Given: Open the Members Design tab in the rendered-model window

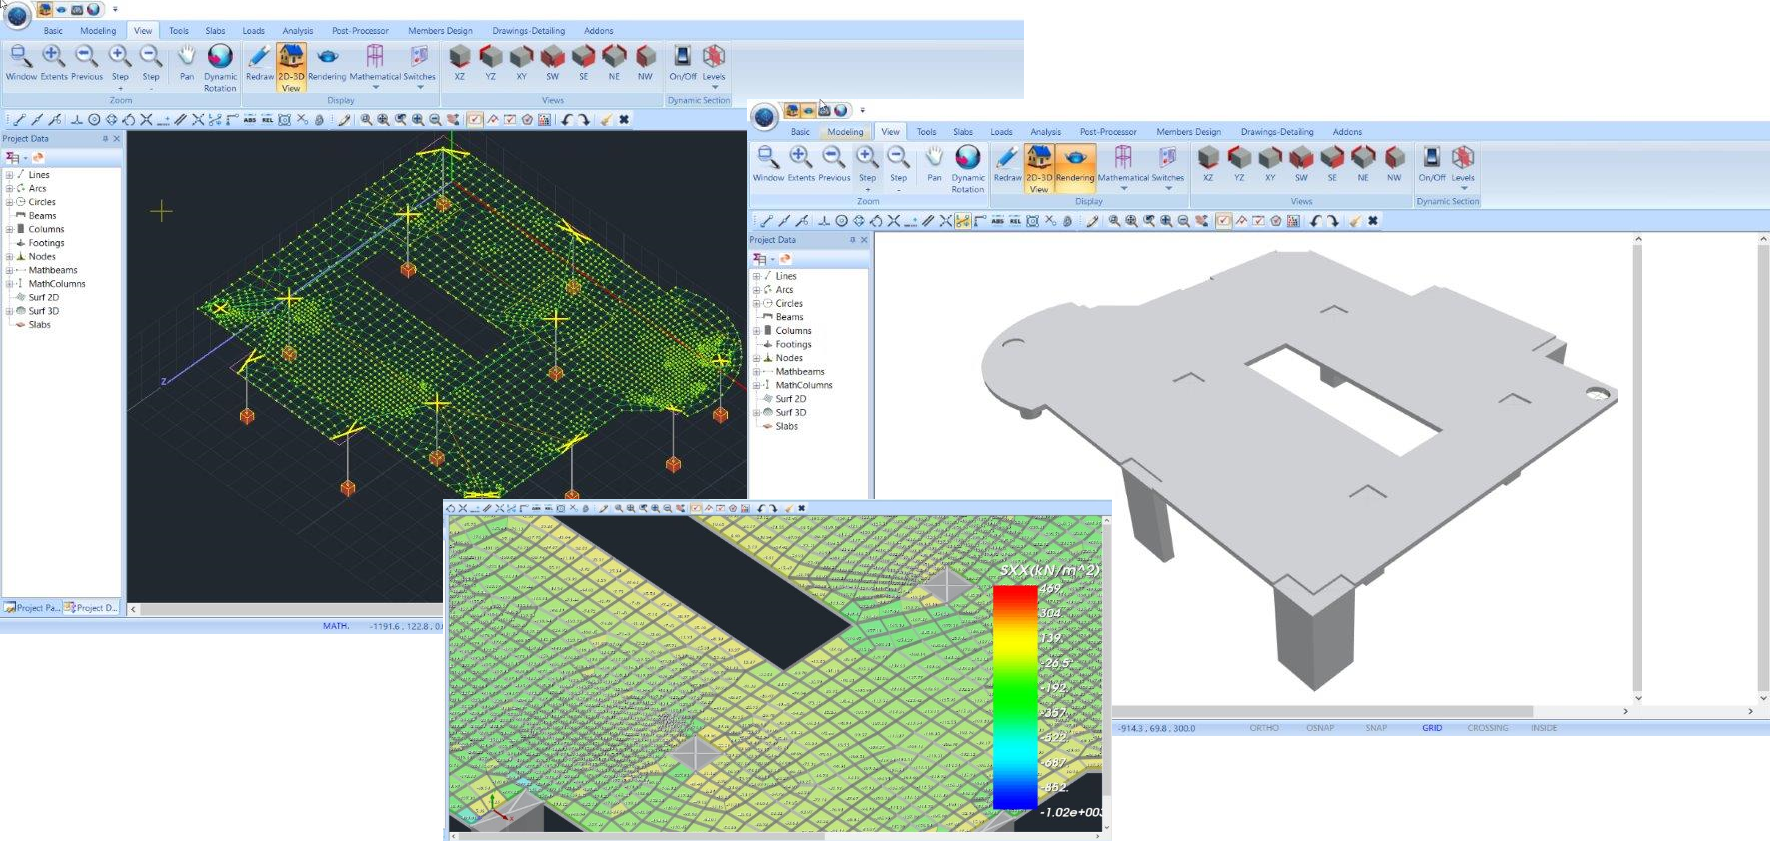Looking at the screenshot, I should click(1188, 132).
